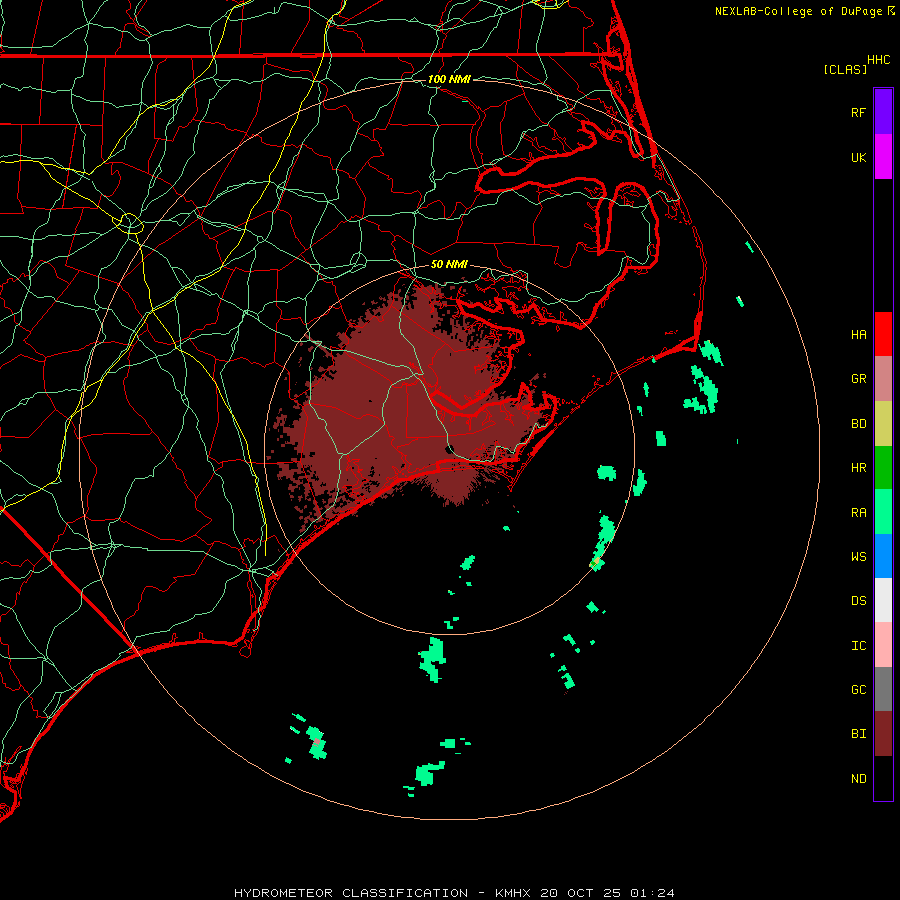The height and width of the screenshot is (900, 900).
Task: Click the ND black legend swatch
Action: [883, 778]
